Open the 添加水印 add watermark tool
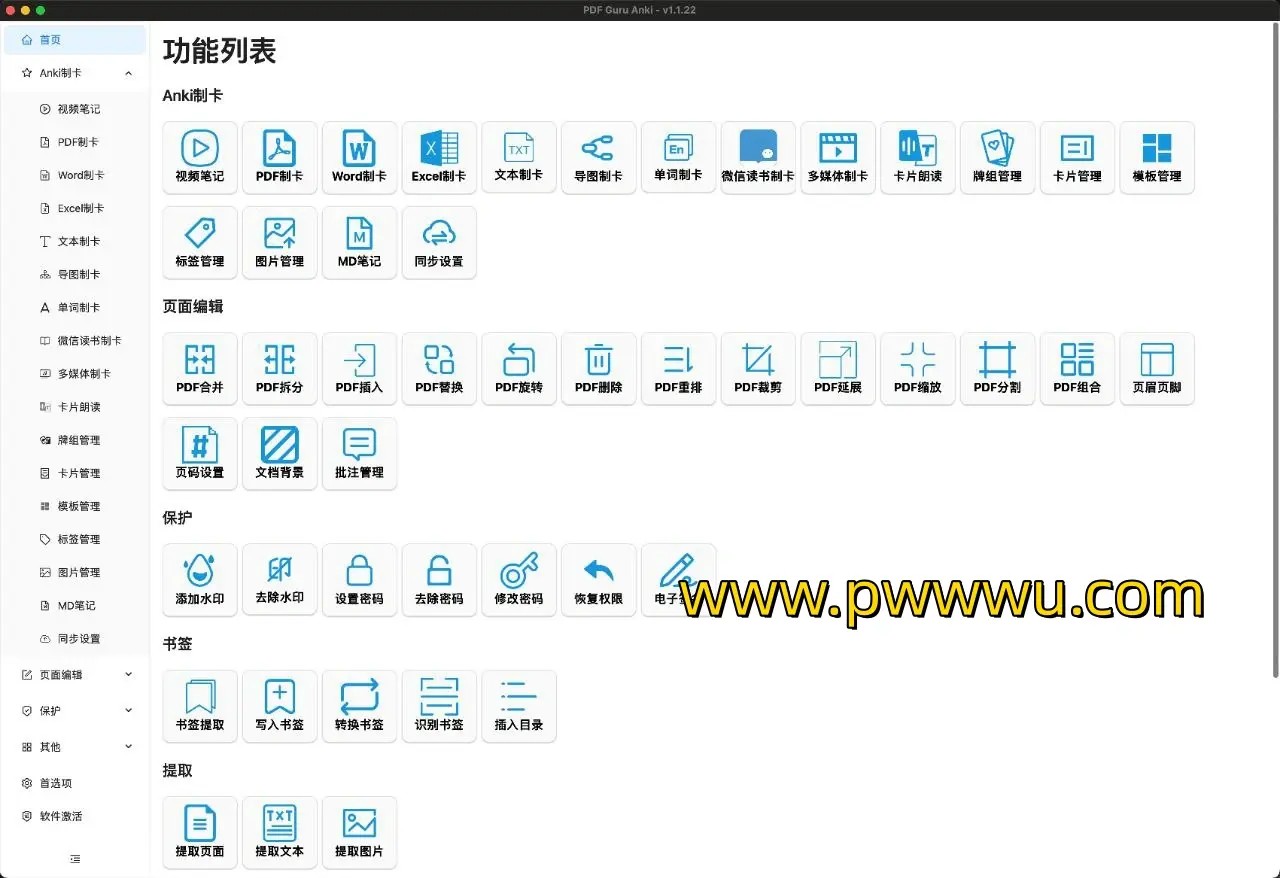Image resolution: width=1280 pixels, height=878 pixels. [199, 579]
